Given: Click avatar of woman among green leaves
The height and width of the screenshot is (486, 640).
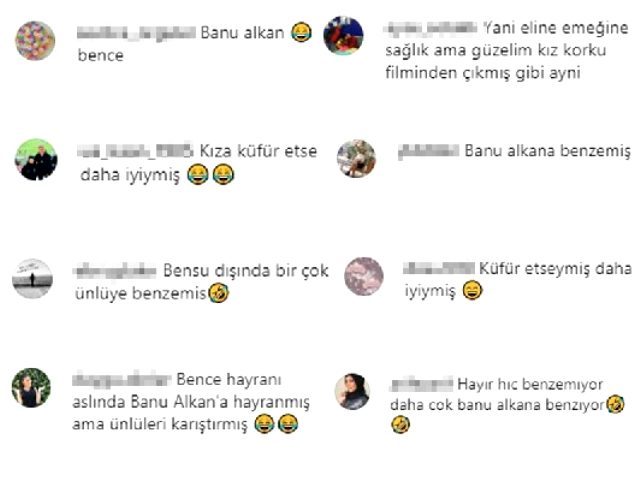Looking at the screenshot, I should click(31, 388).
